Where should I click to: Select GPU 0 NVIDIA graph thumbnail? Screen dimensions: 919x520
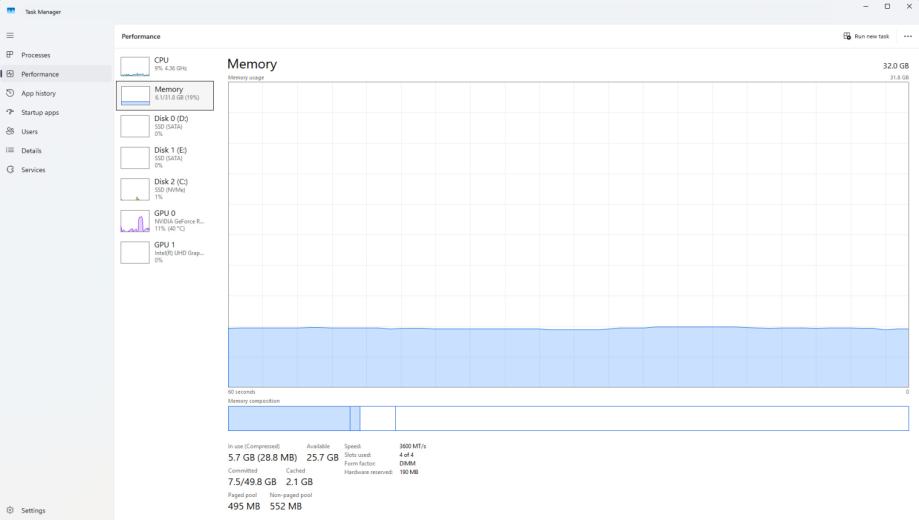click(135, 221)
